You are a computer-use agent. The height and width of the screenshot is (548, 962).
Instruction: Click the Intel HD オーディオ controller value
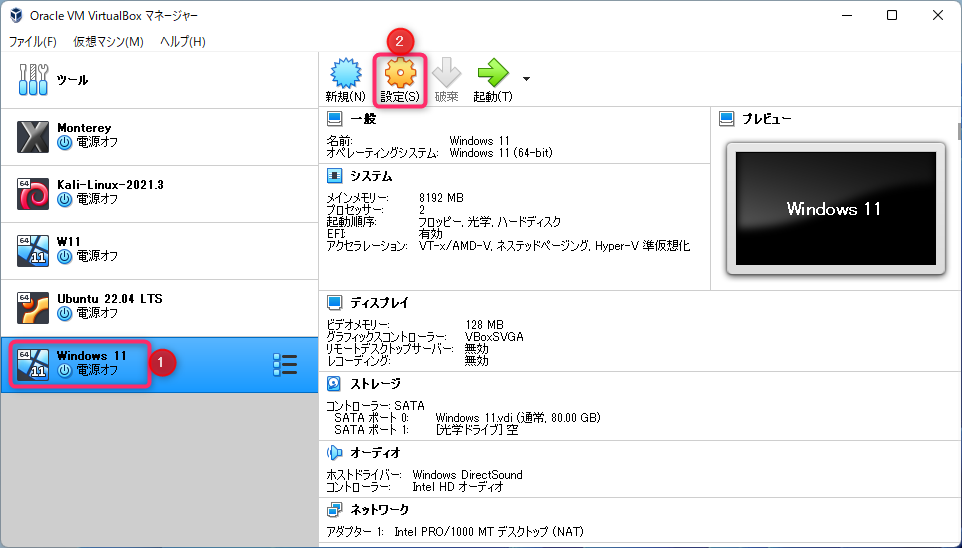458,487
